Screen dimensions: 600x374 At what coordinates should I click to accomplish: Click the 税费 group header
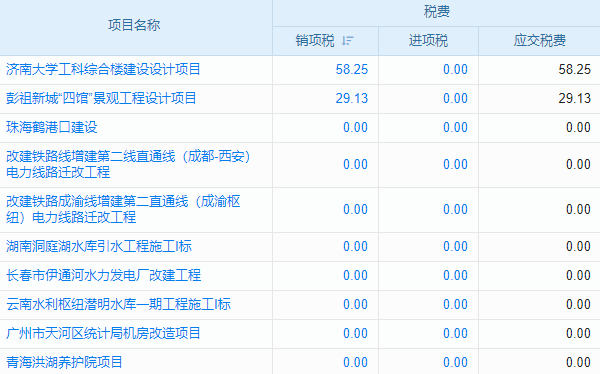437,12
